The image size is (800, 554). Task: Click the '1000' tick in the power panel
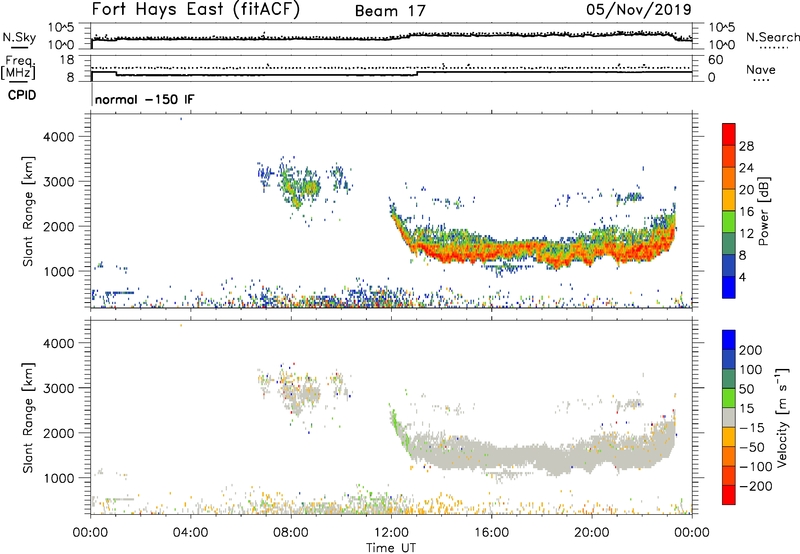(59, 271)
